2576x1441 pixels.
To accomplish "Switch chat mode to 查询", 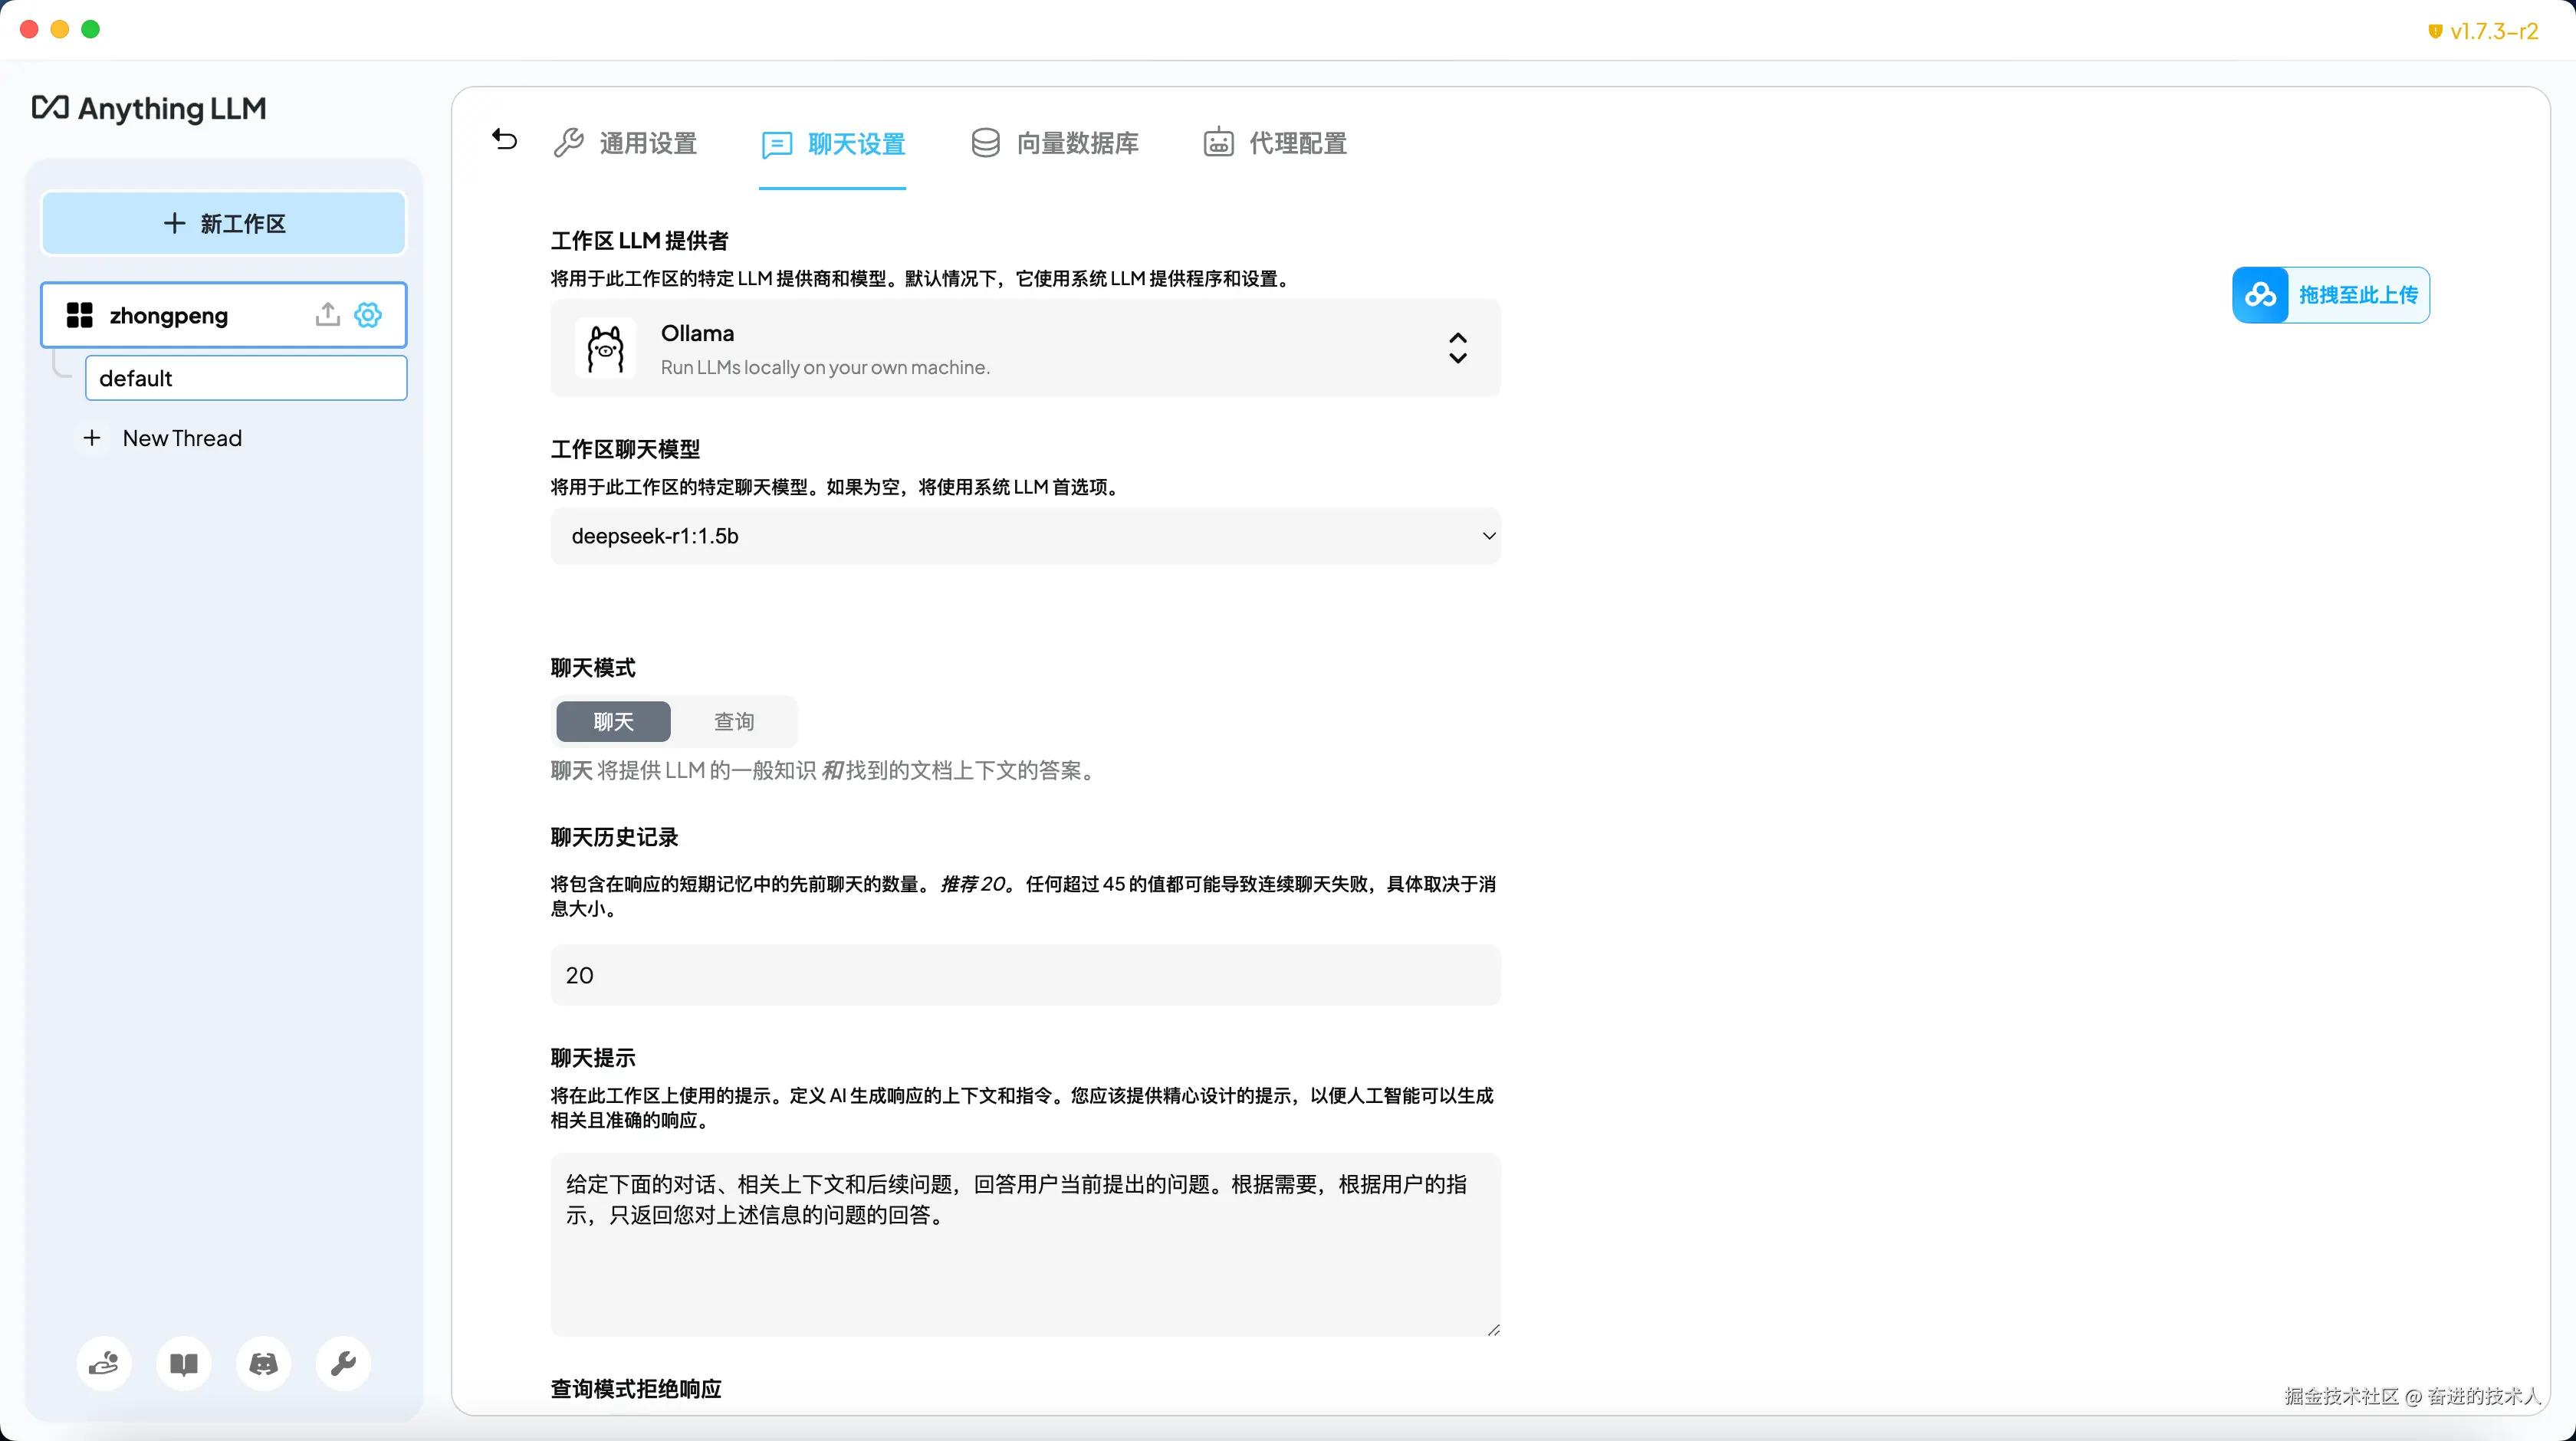I will tap(734, 721).
